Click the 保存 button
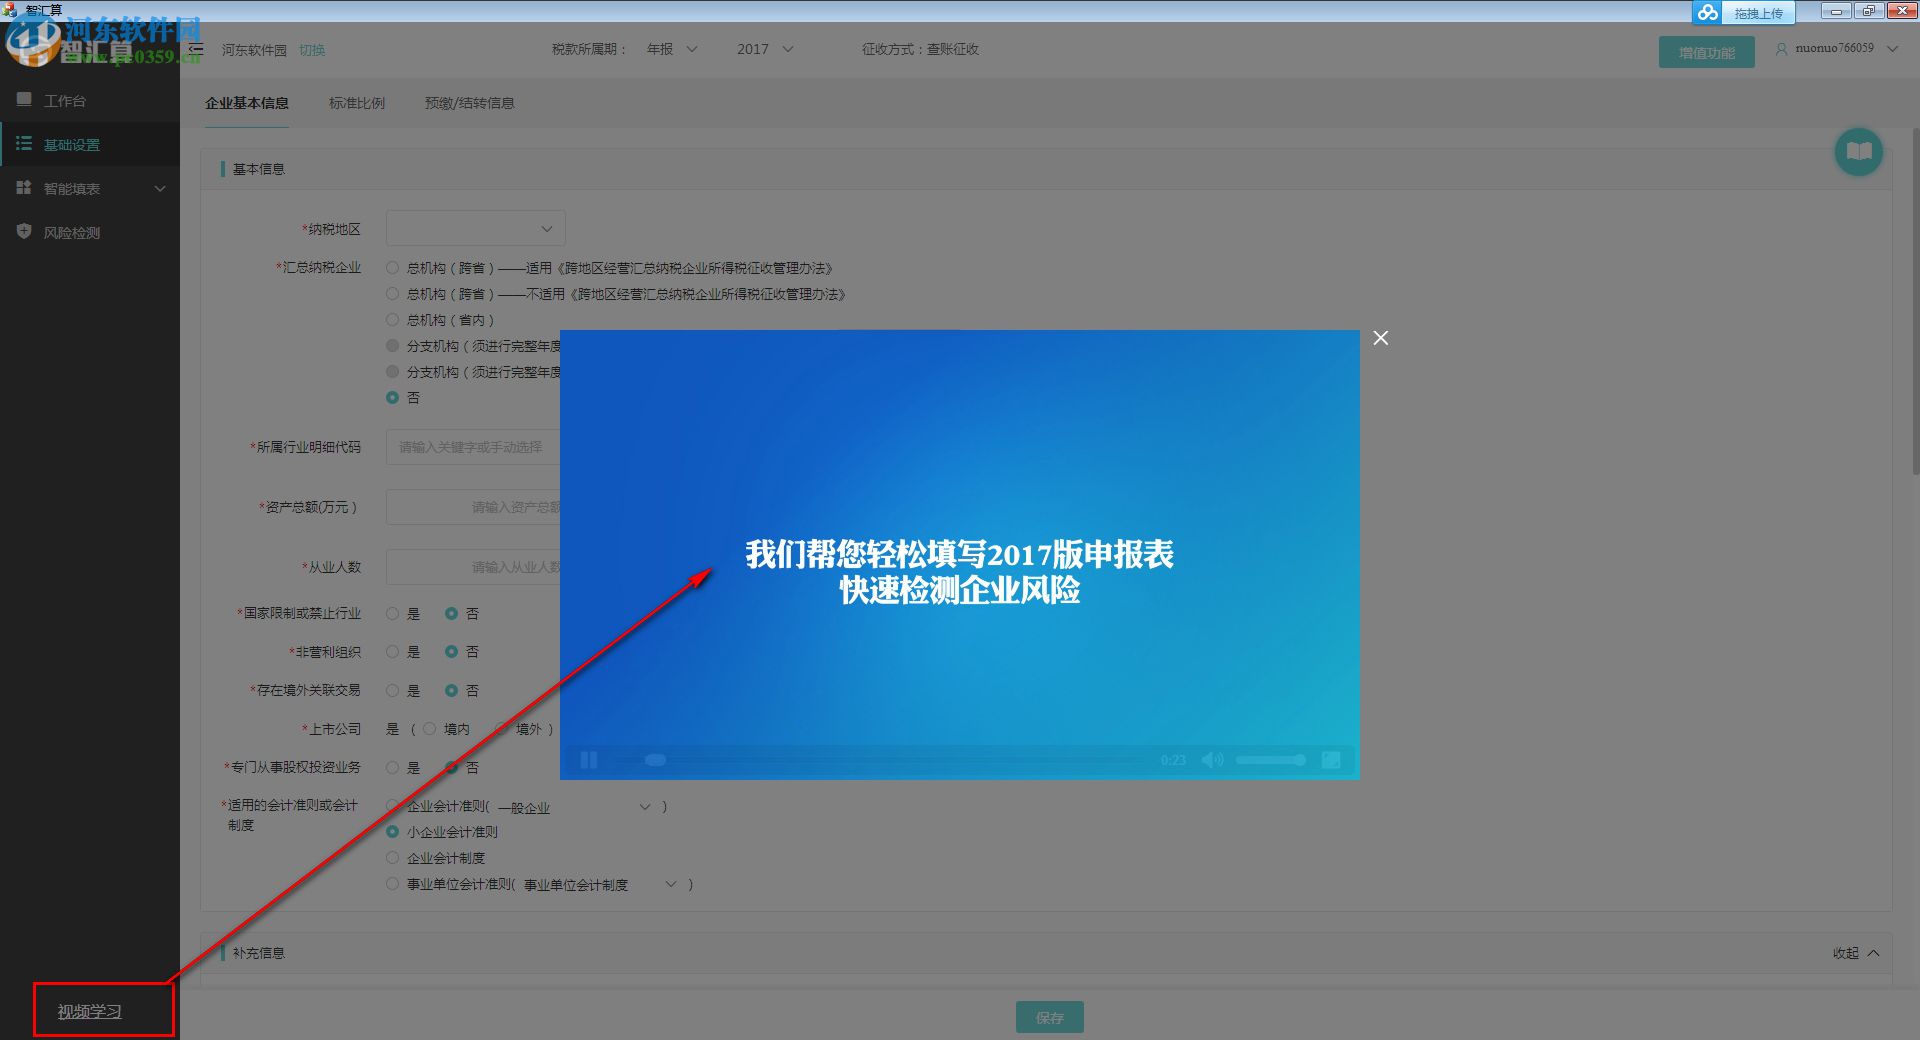The height and width of the screenshot is (1040, 1920). click(1049, 1016)
